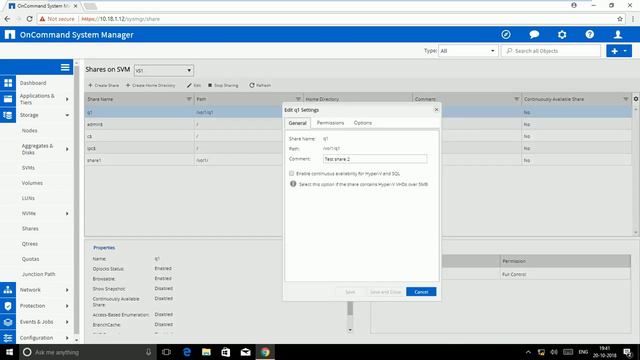Screen dimensions: 640x360
Task: Click the Search all Objects field
Action: [x=551, y=51]
